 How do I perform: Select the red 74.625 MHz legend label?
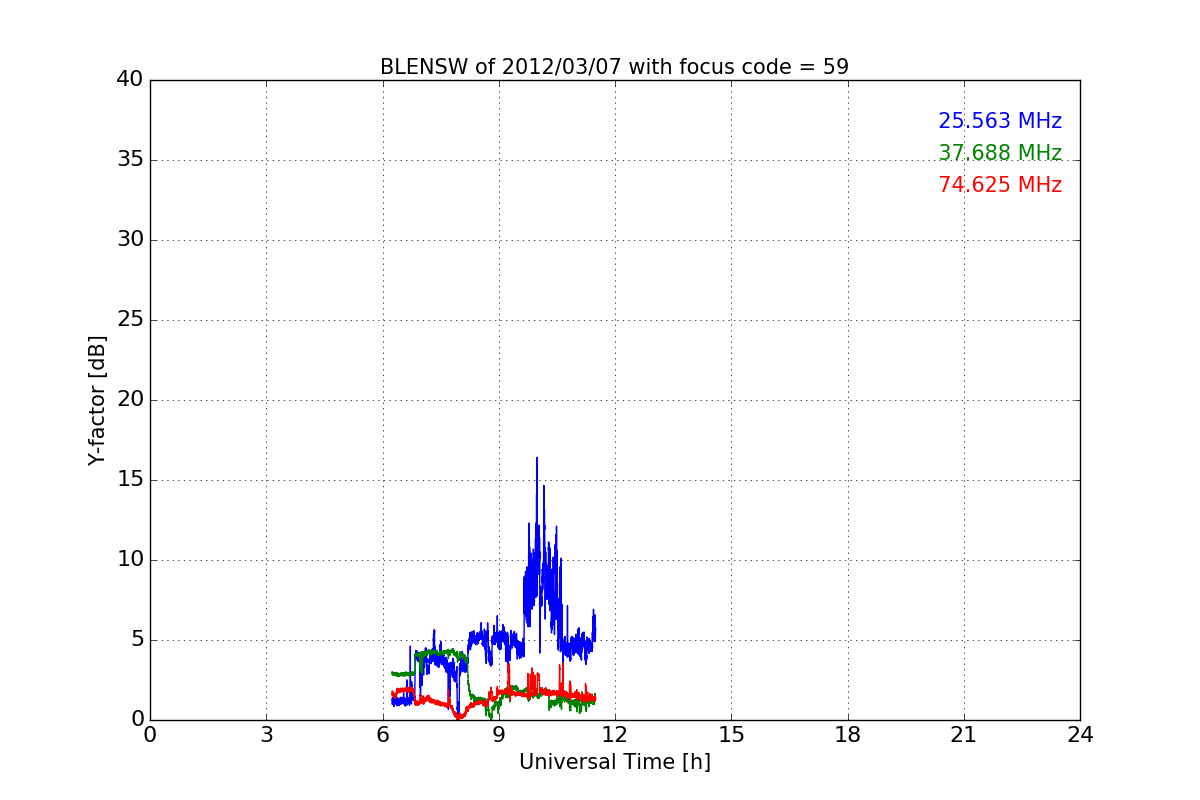point(1000,185)
